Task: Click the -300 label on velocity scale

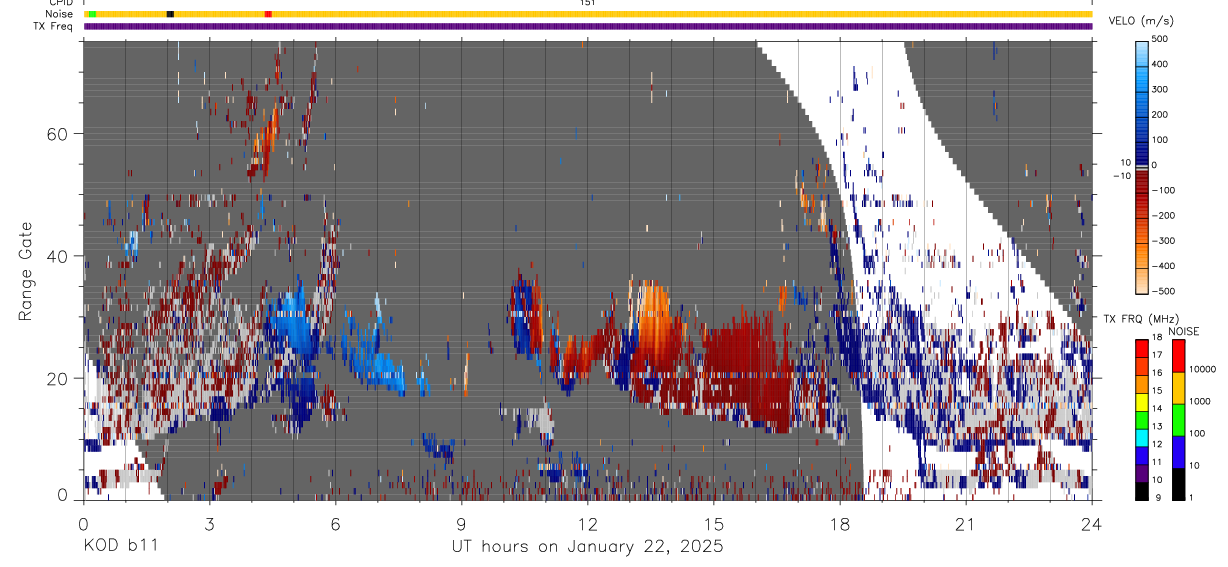Action: (1163, 241)
